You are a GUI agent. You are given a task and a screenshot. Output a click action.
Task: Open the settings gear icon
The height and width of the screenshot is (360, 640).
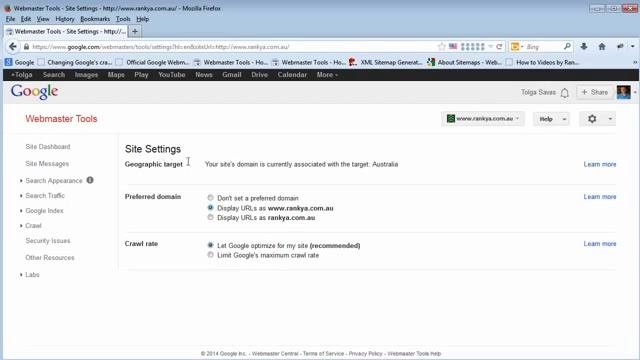(x=592, y=119)
